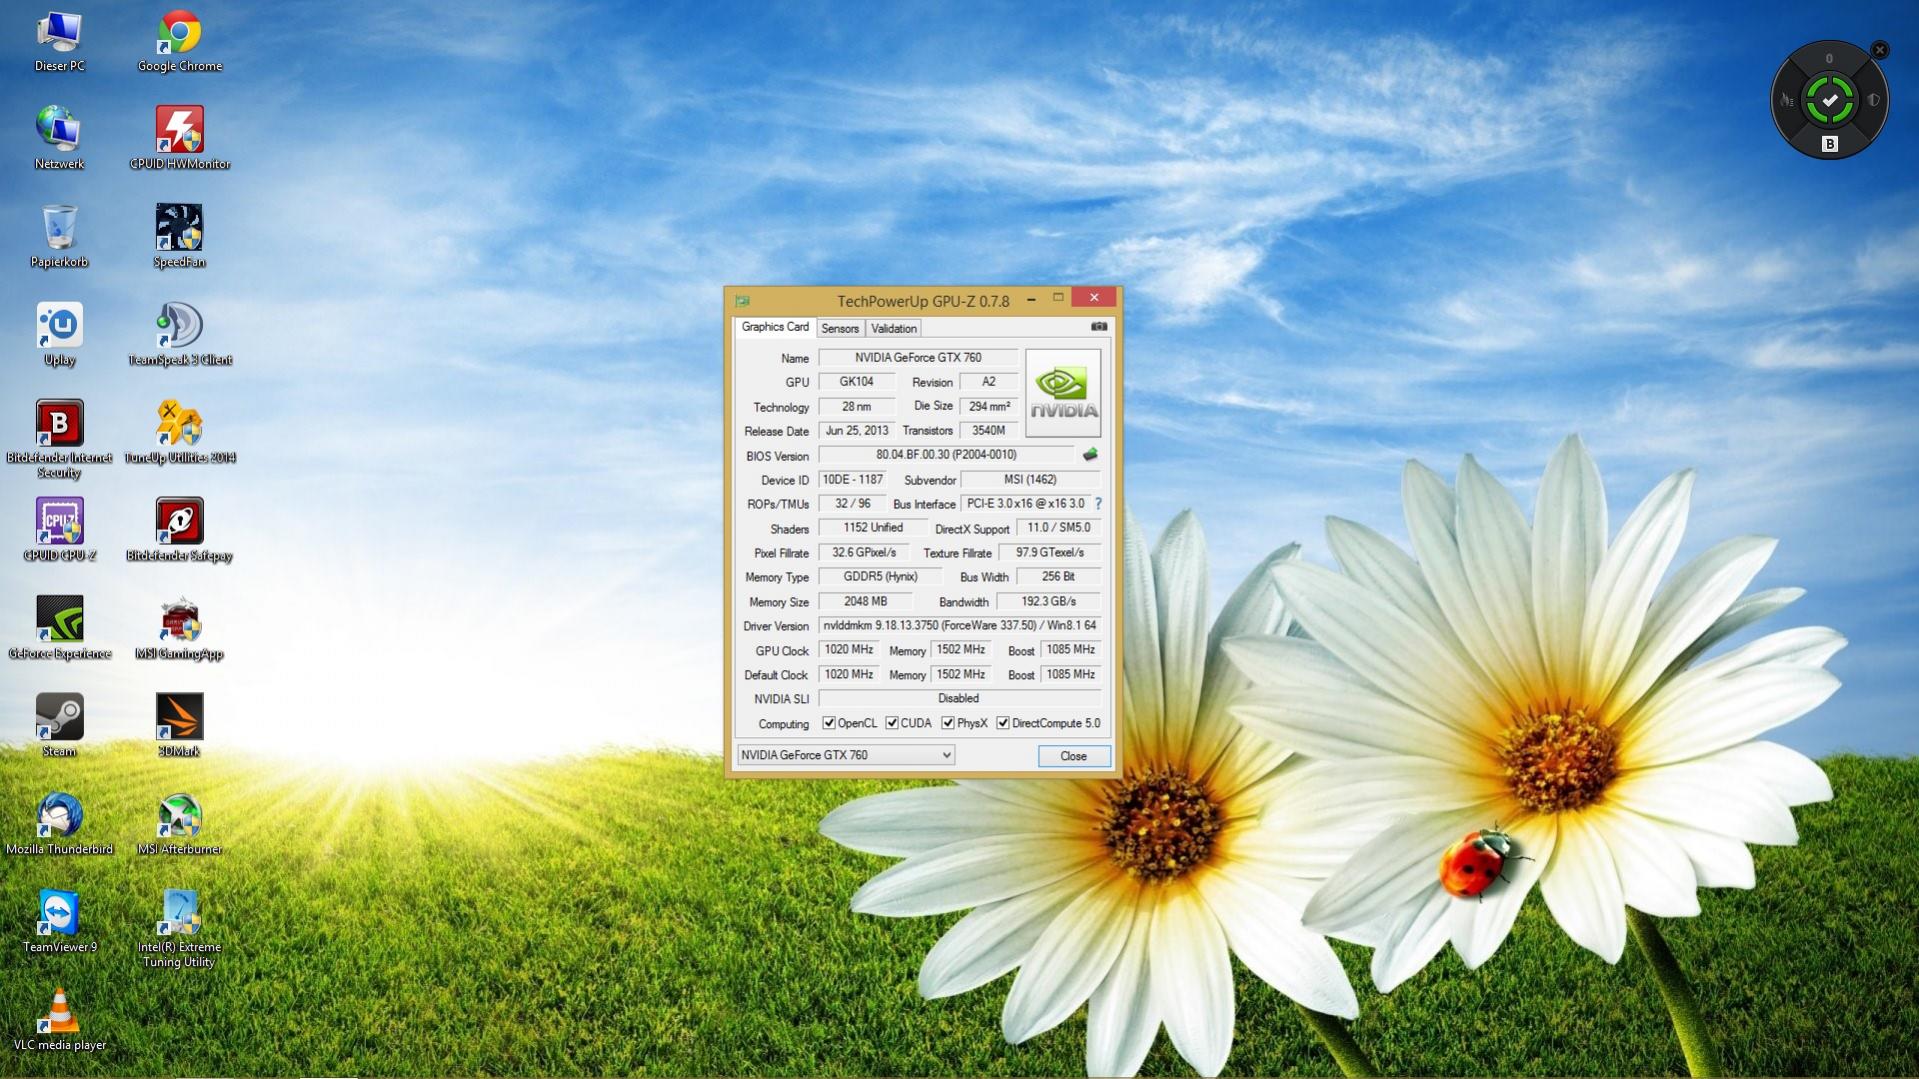The height and width of the screenshot is (1079, 1919).
Task: Open TeamSpeak 3 Client shortcut
Action: pyautogui.click(x=179, y=334)
